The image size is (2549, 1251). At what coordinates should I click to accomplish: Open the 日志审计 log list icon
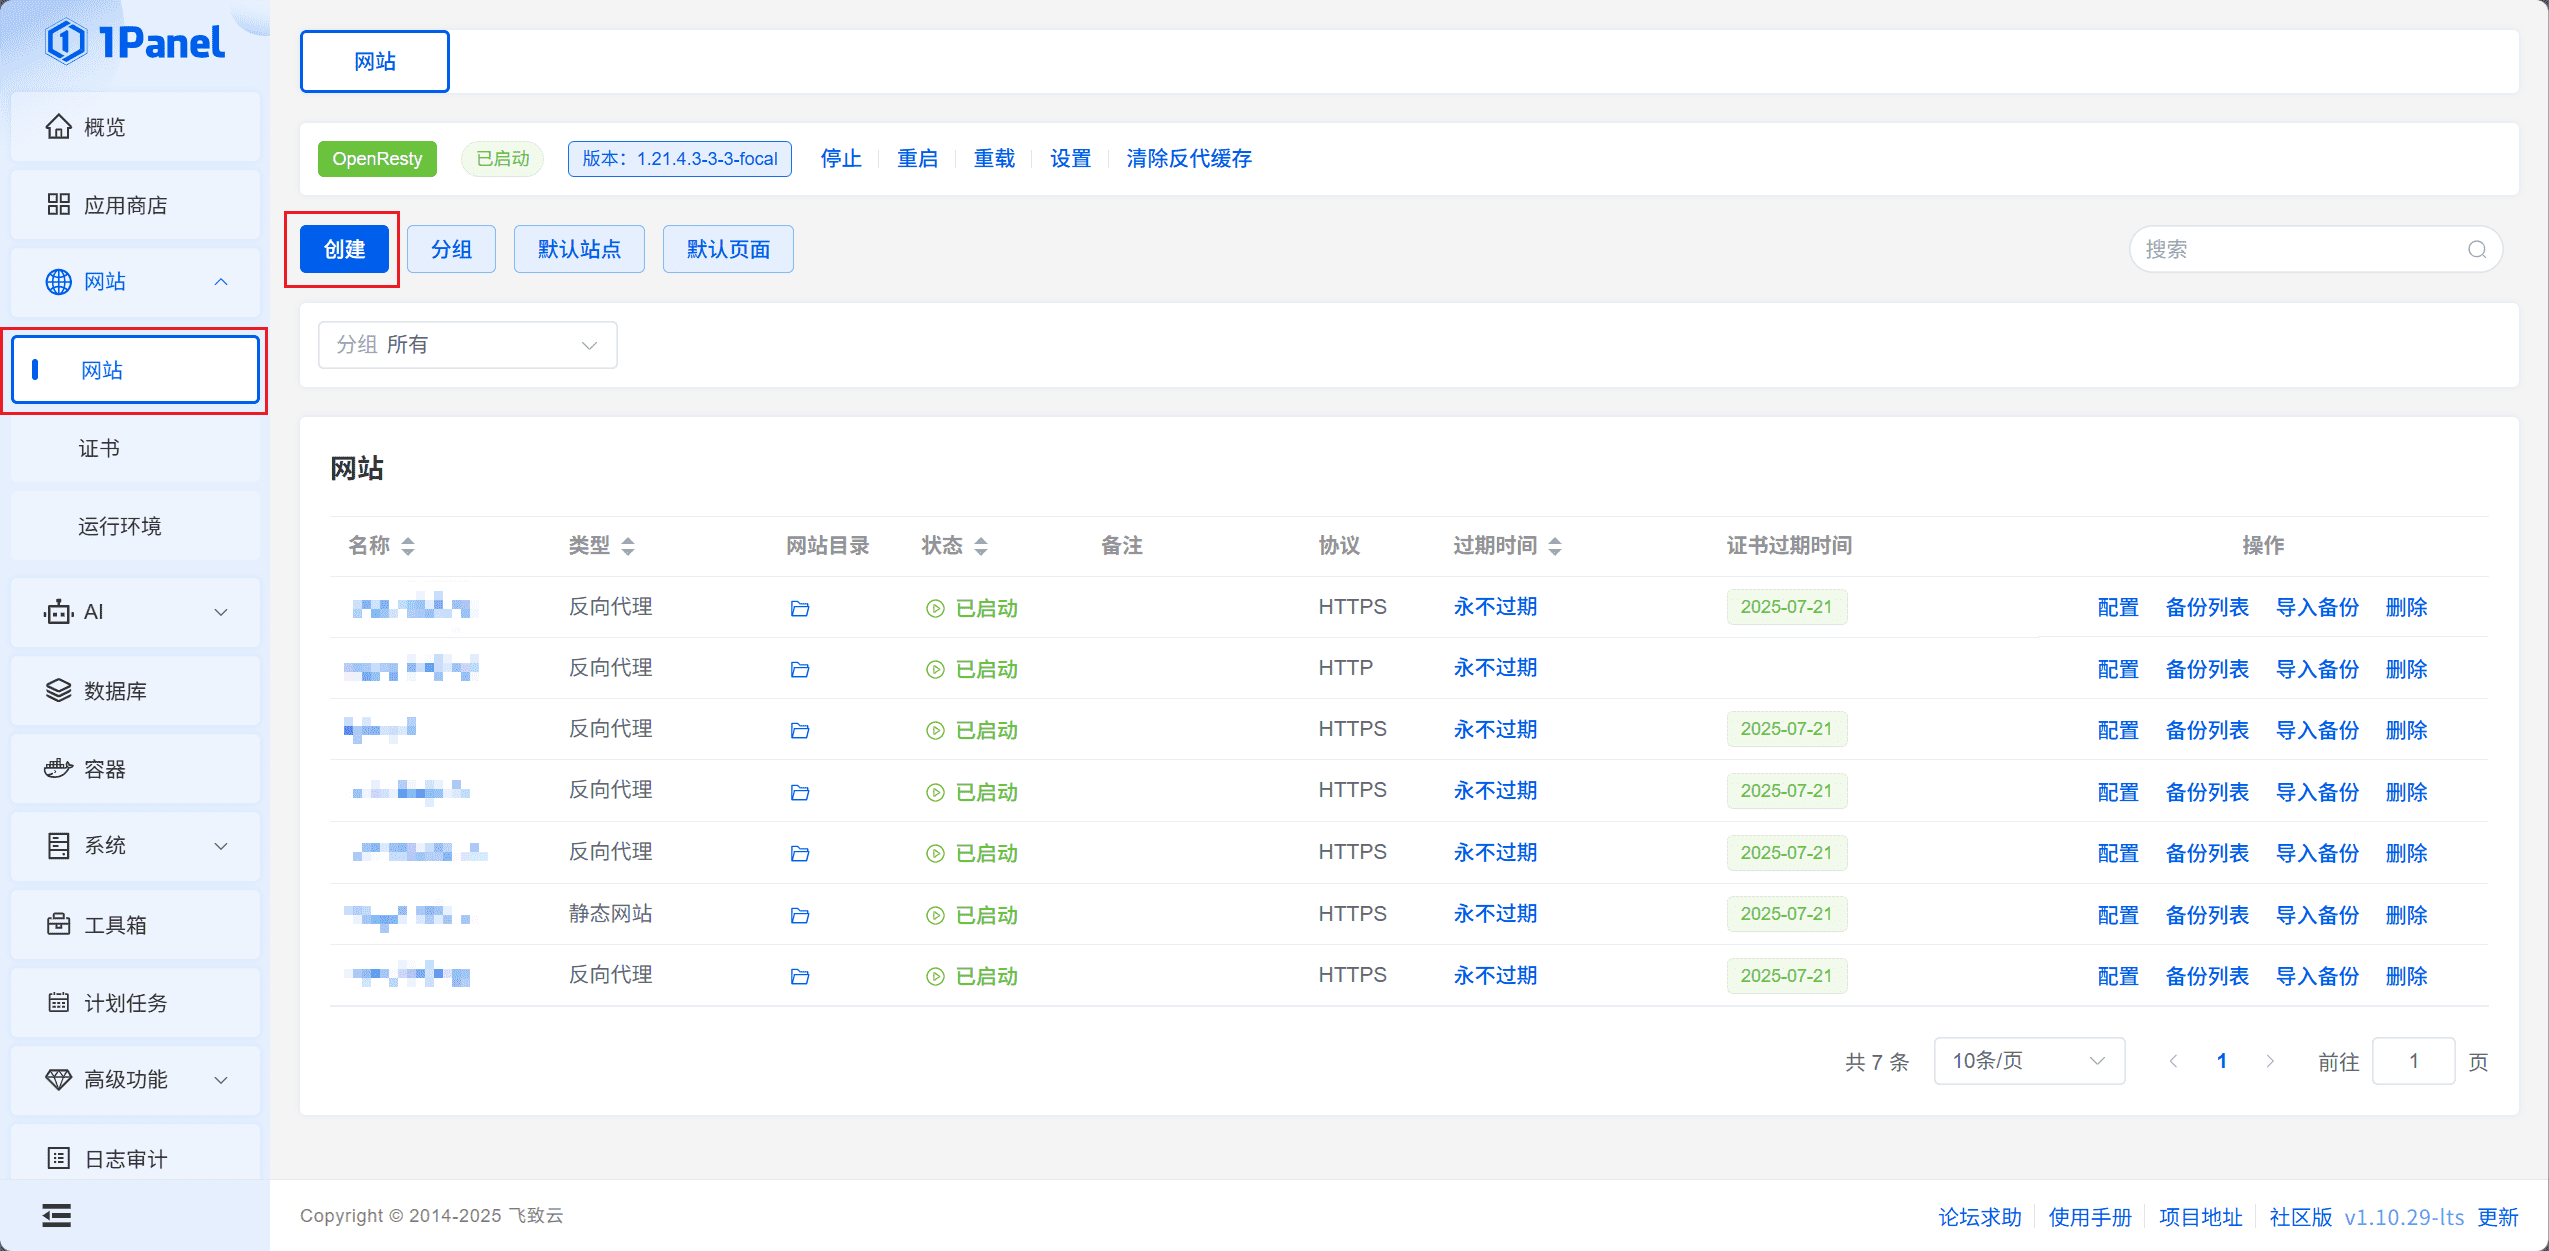(x=59, y=1159)
